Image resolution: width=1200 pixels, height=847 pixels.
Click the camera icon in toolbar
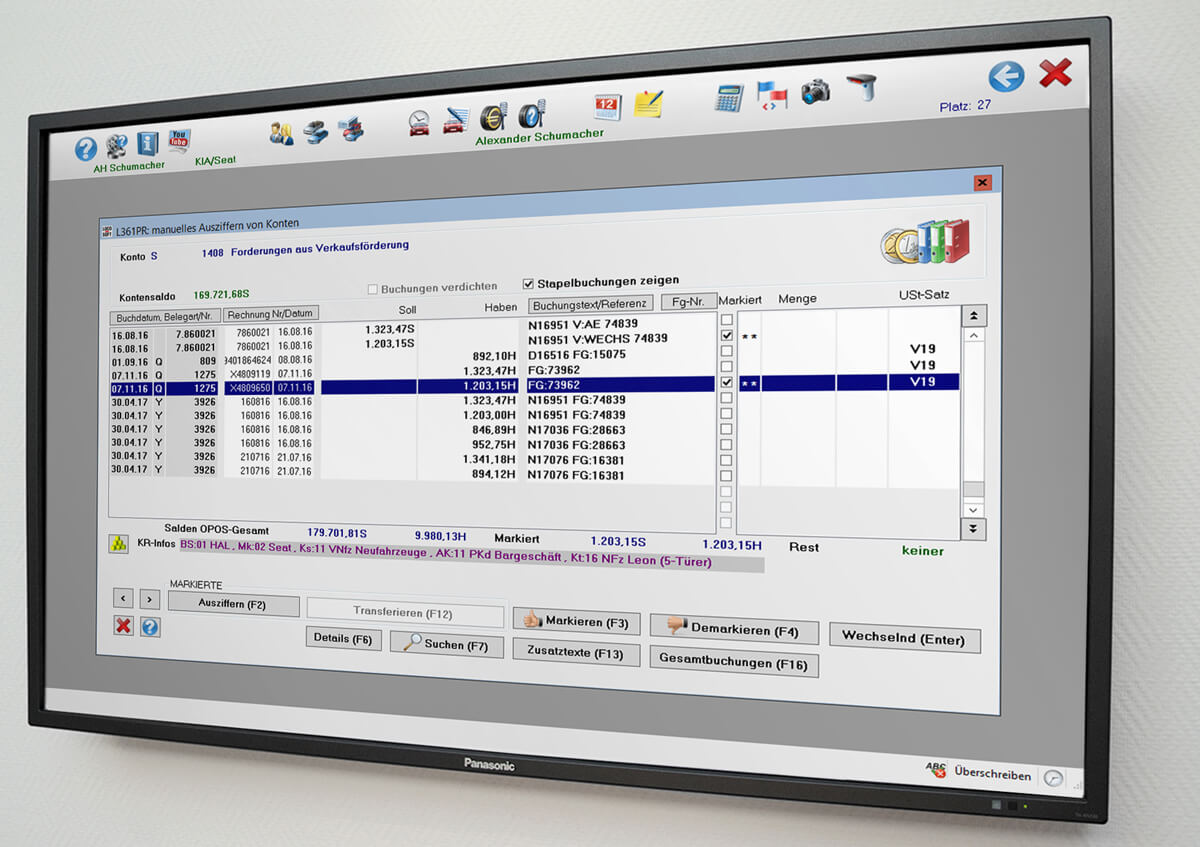pos(815,92)
